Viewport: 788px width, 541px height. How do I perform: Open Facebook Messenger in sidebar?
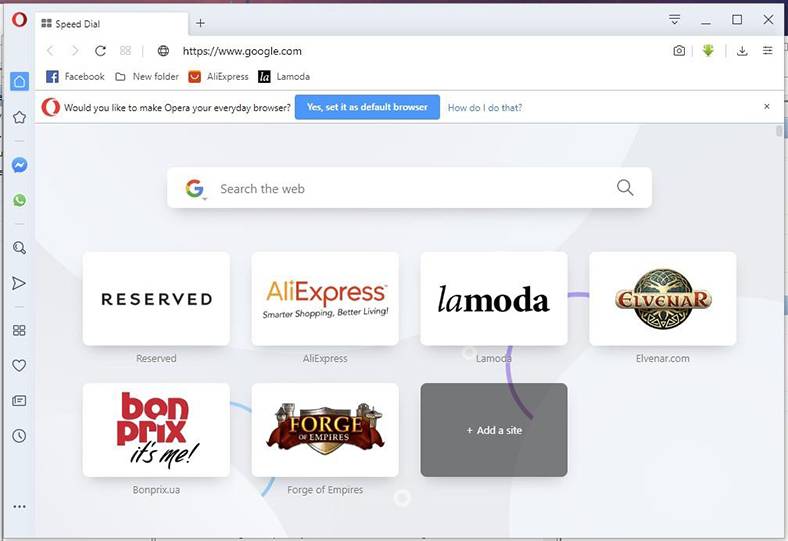19,165
